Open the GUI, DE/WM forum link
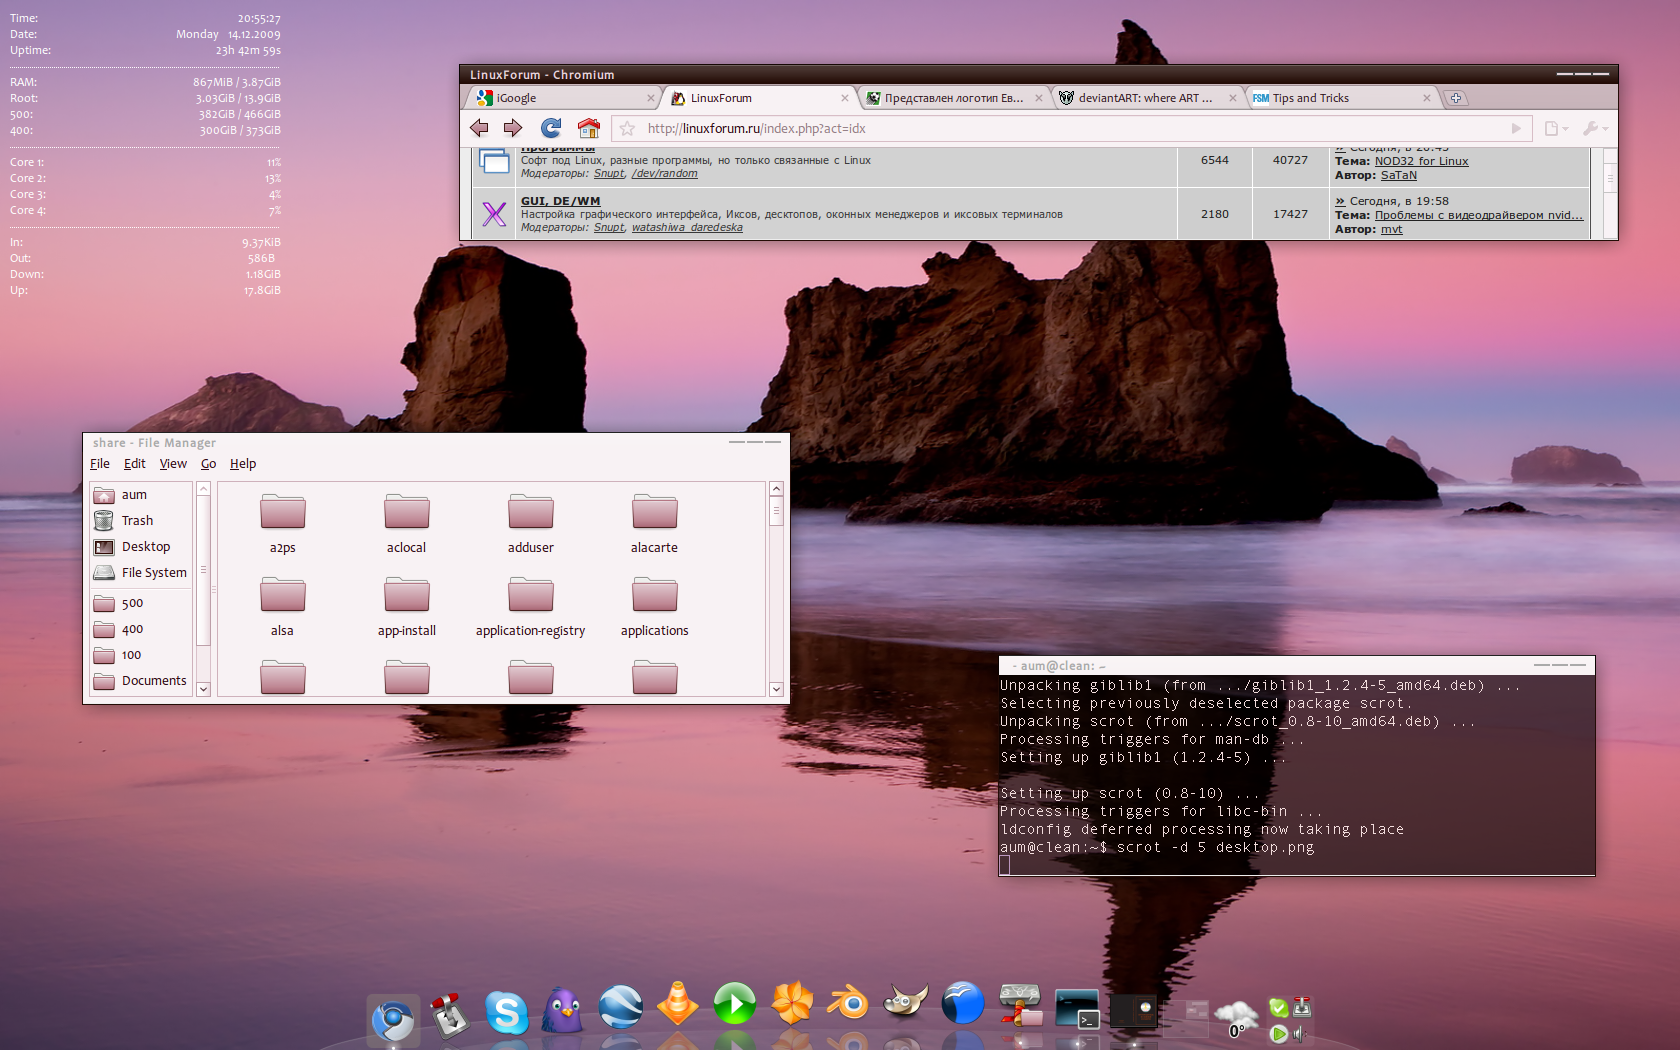1680x1050 pixels. click(560, 201)
